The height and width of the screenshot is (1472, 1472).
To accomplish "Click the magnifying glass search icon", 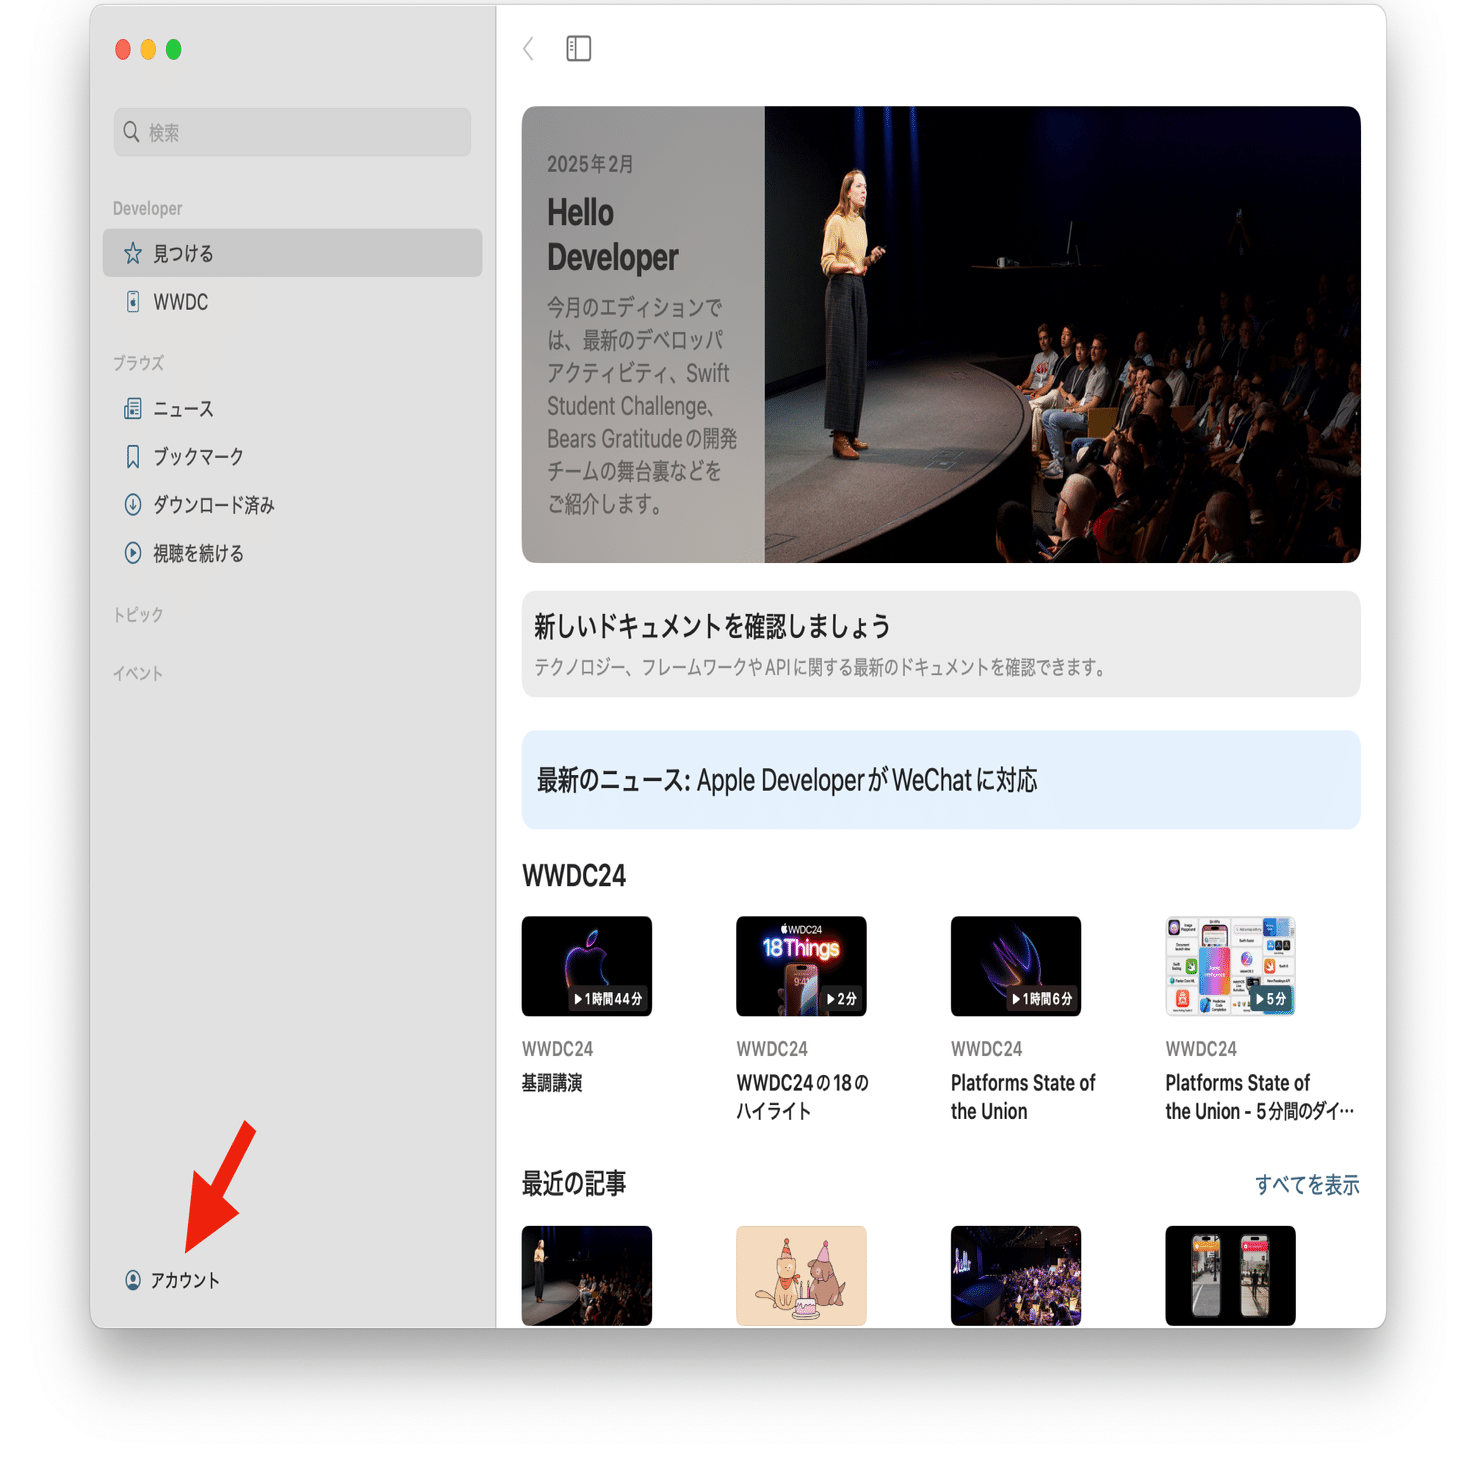I will click(131, 132).
